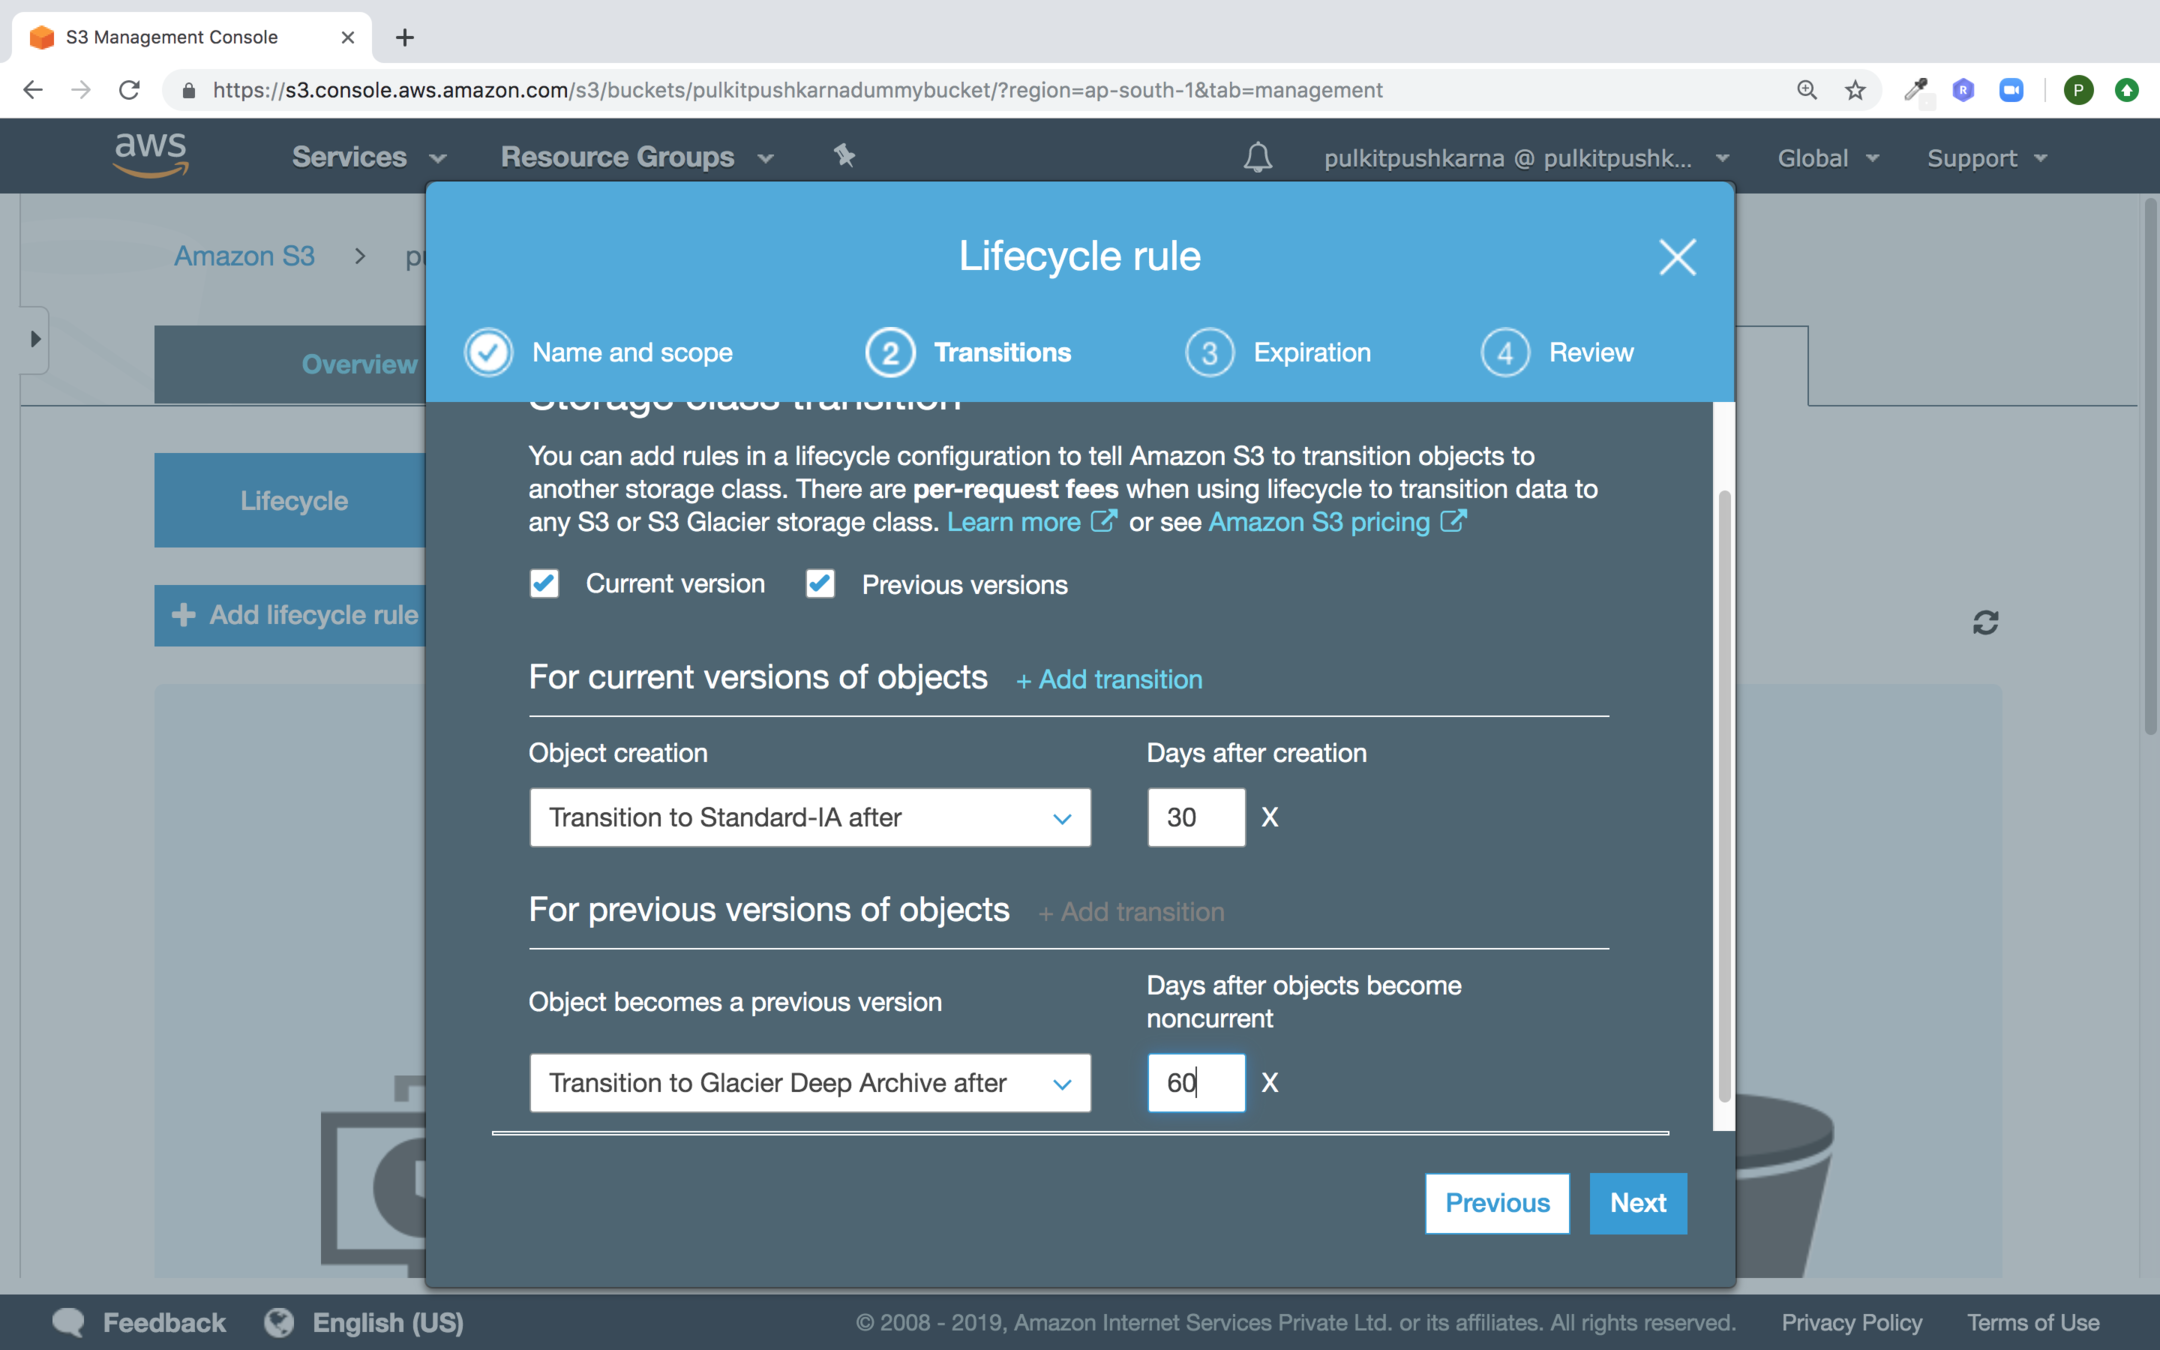Expand the Services menu
Viewport: 2160px width, 1350px height.
369,157
